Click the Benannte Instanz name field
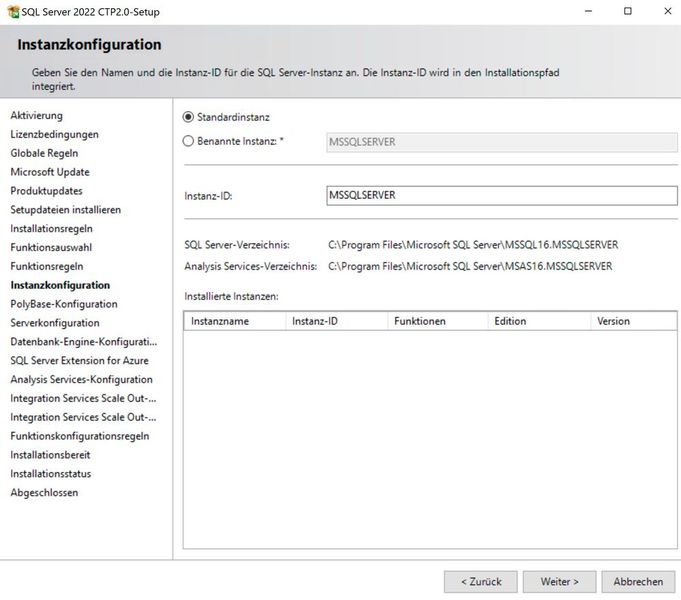This screenshot has width=681, height=600. pyautogui.click(x=502, y=142)
